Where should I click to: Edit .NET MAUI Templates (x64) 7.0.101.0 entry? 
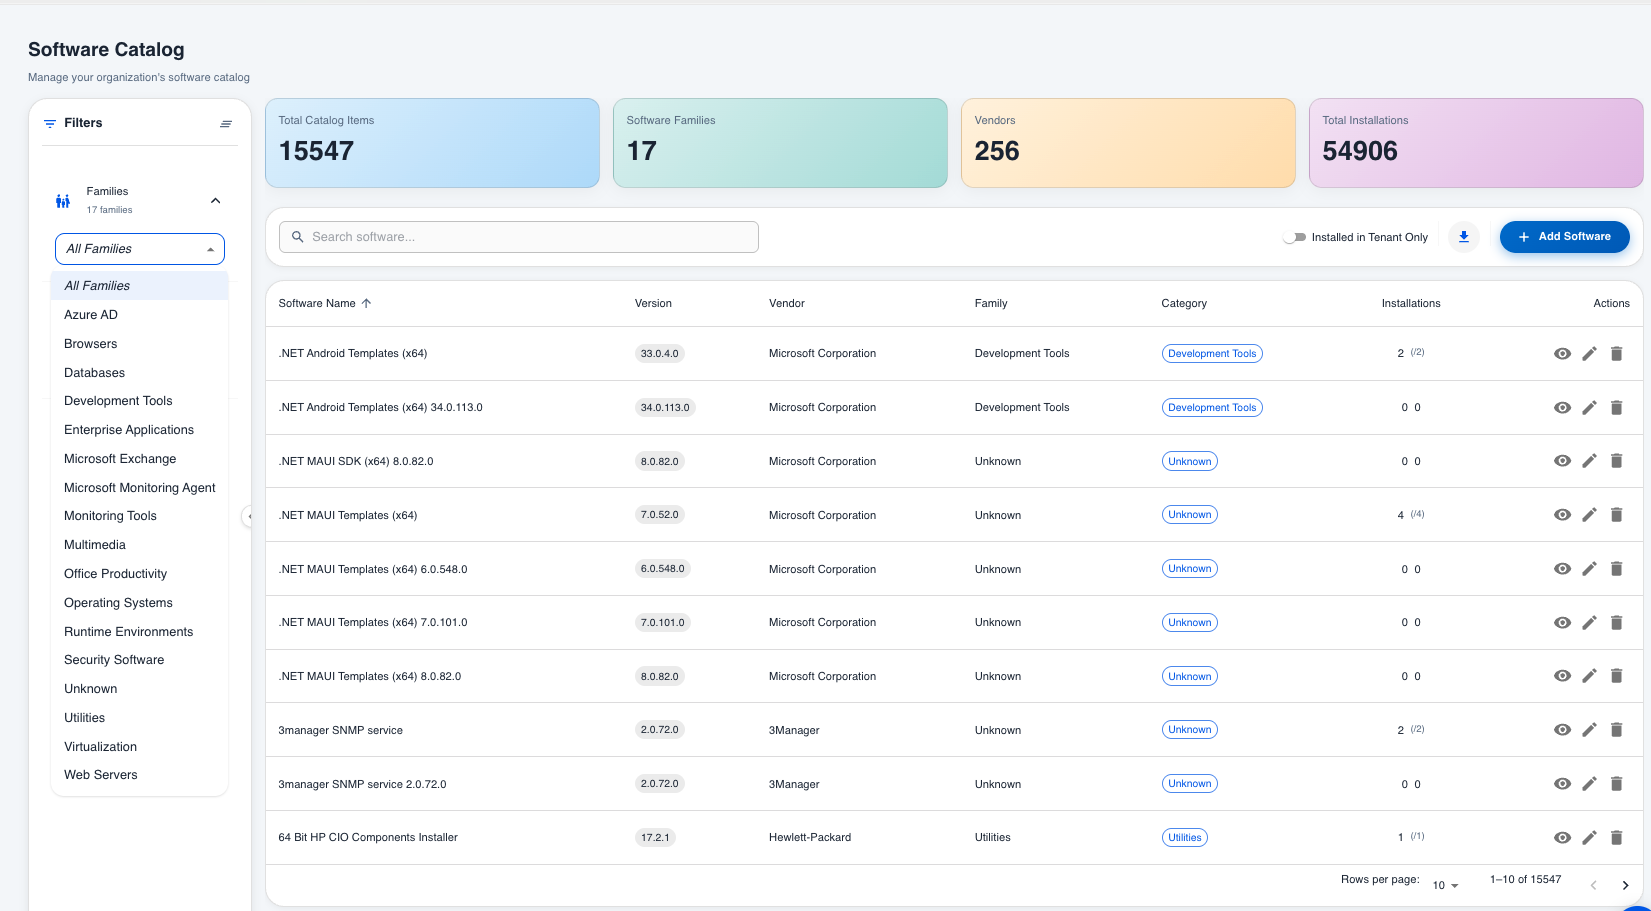1589,623
